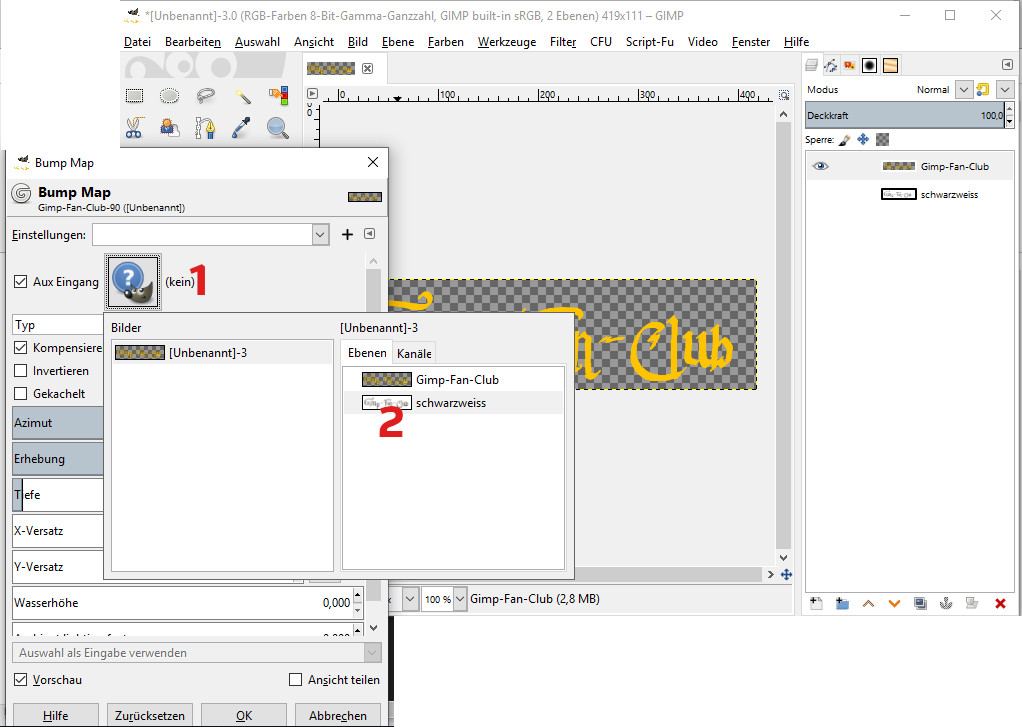Screen dimensions: 1022x727
Task: Duplicate the current layer
Action: click(920, 603)
